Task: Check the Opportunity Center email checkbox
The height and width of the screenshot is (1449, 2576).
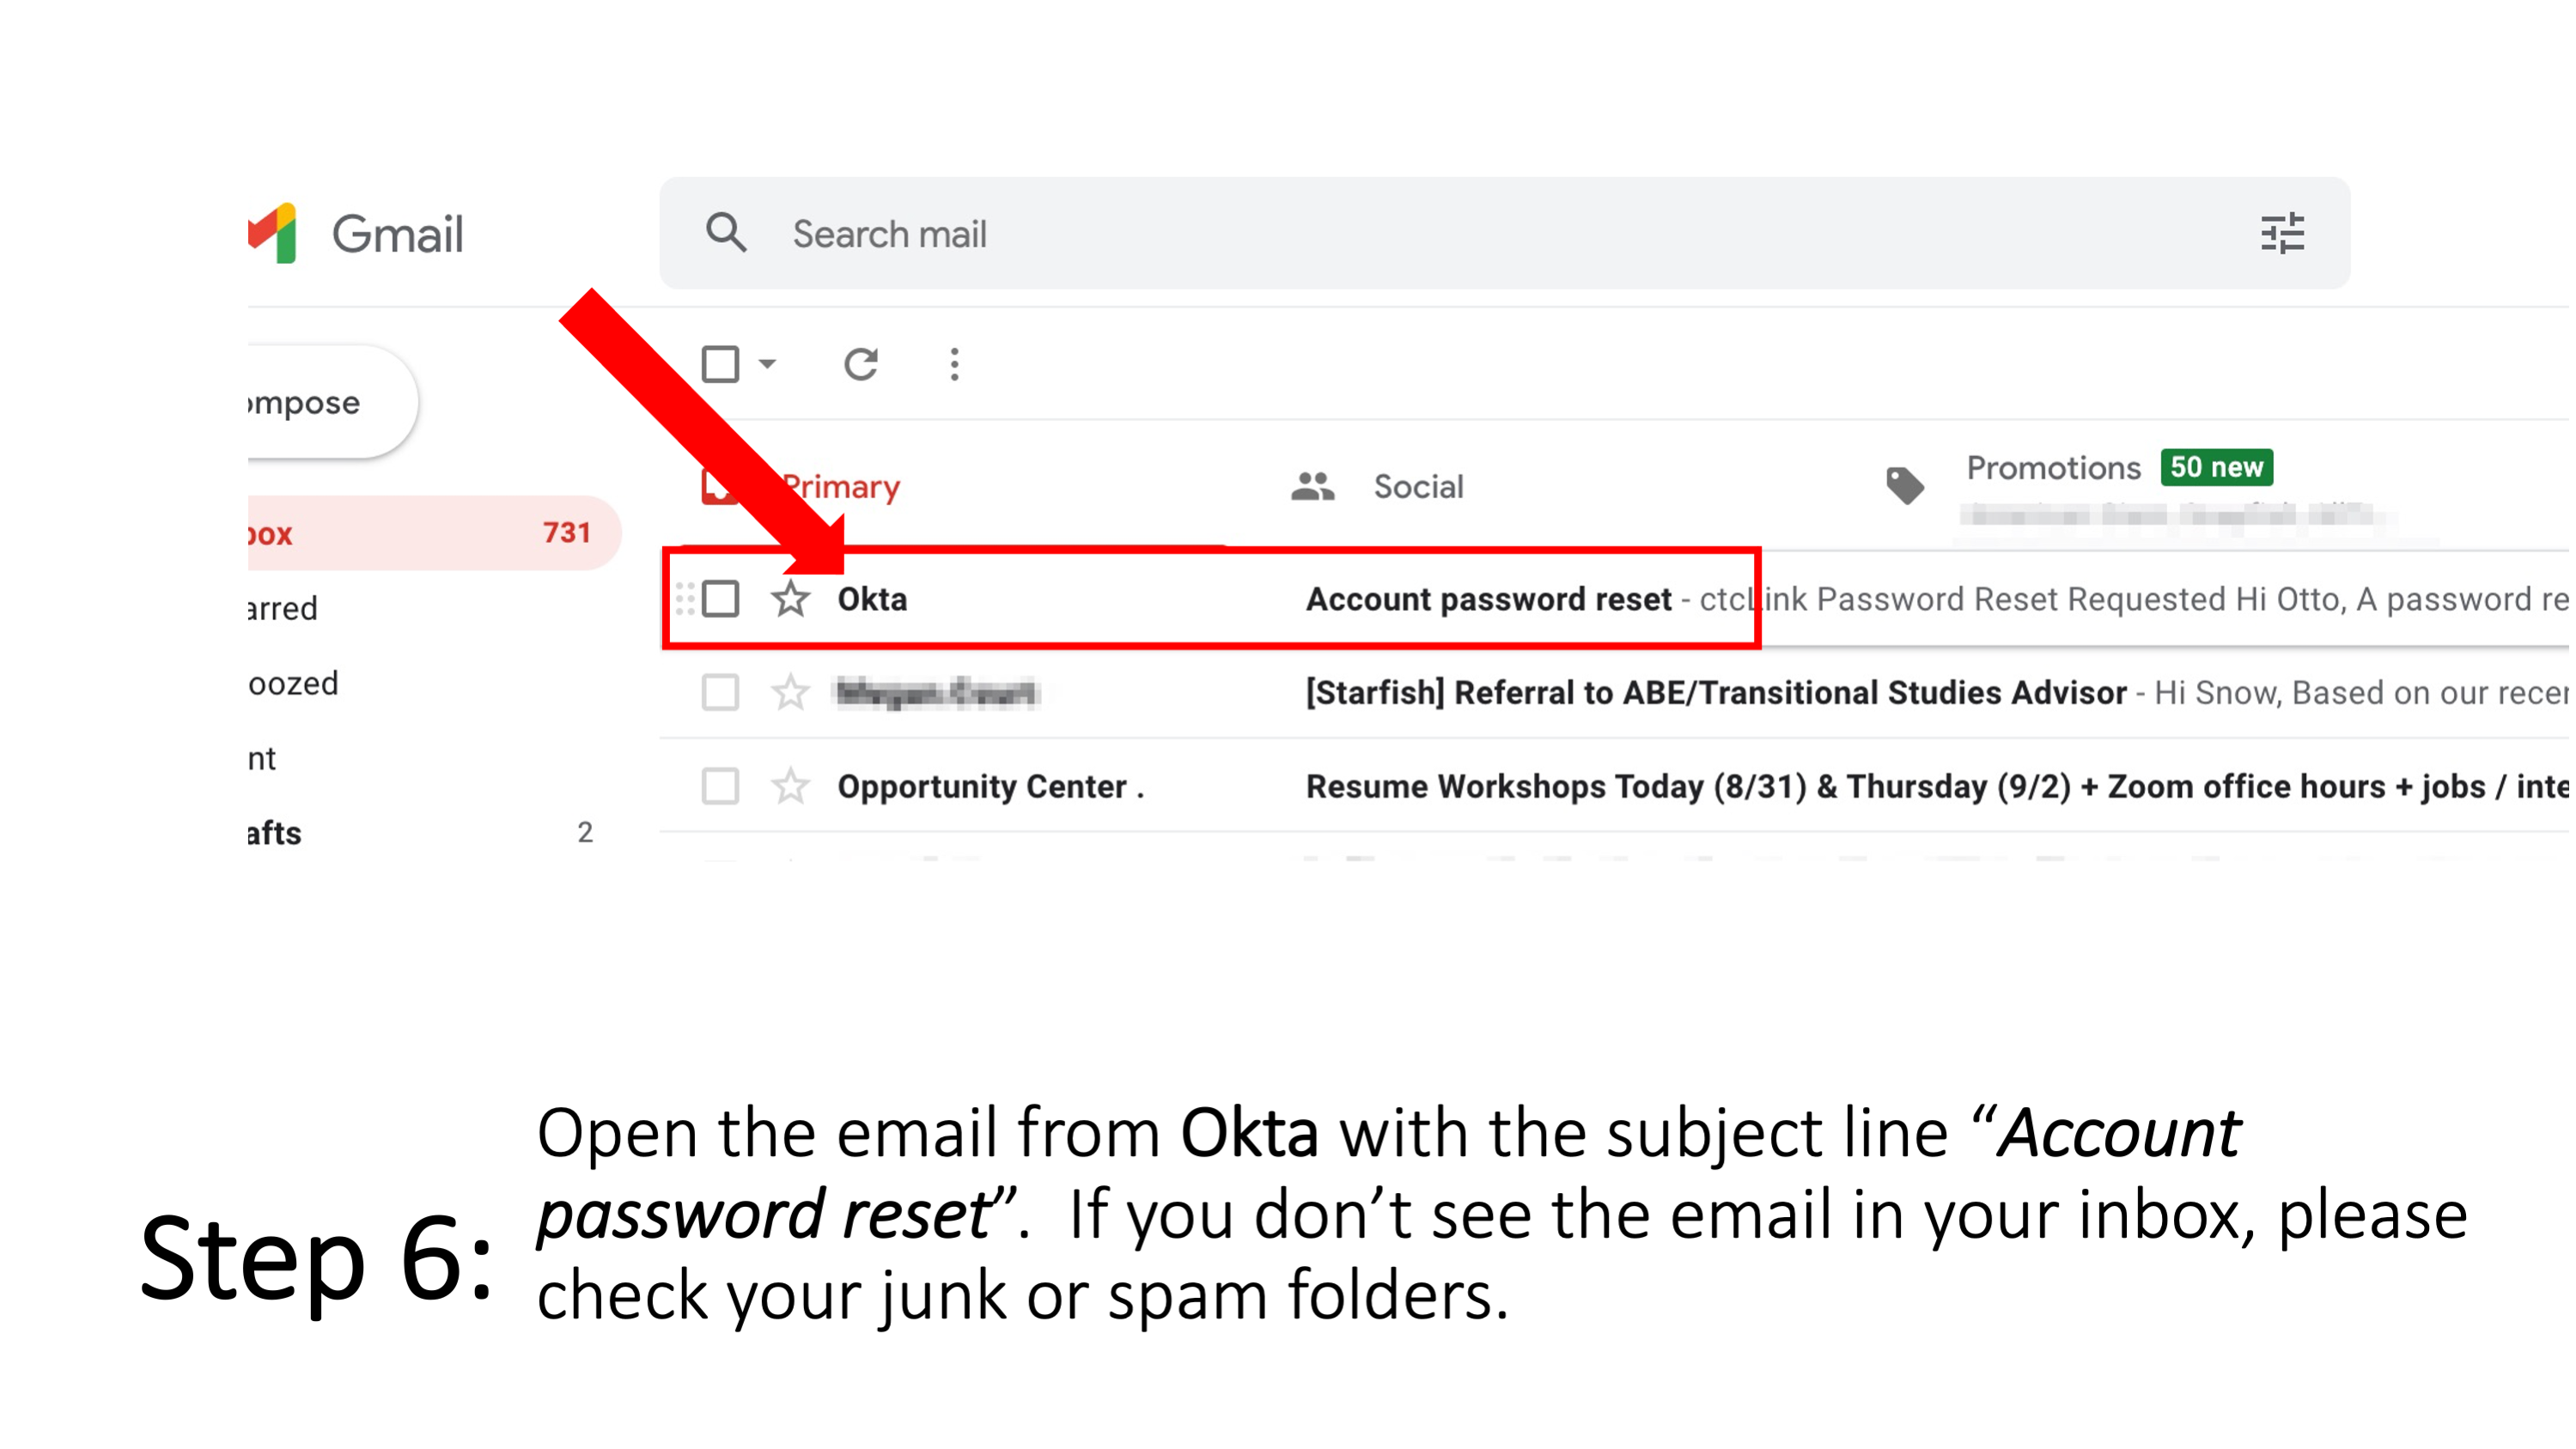Action: click(720, 786)
